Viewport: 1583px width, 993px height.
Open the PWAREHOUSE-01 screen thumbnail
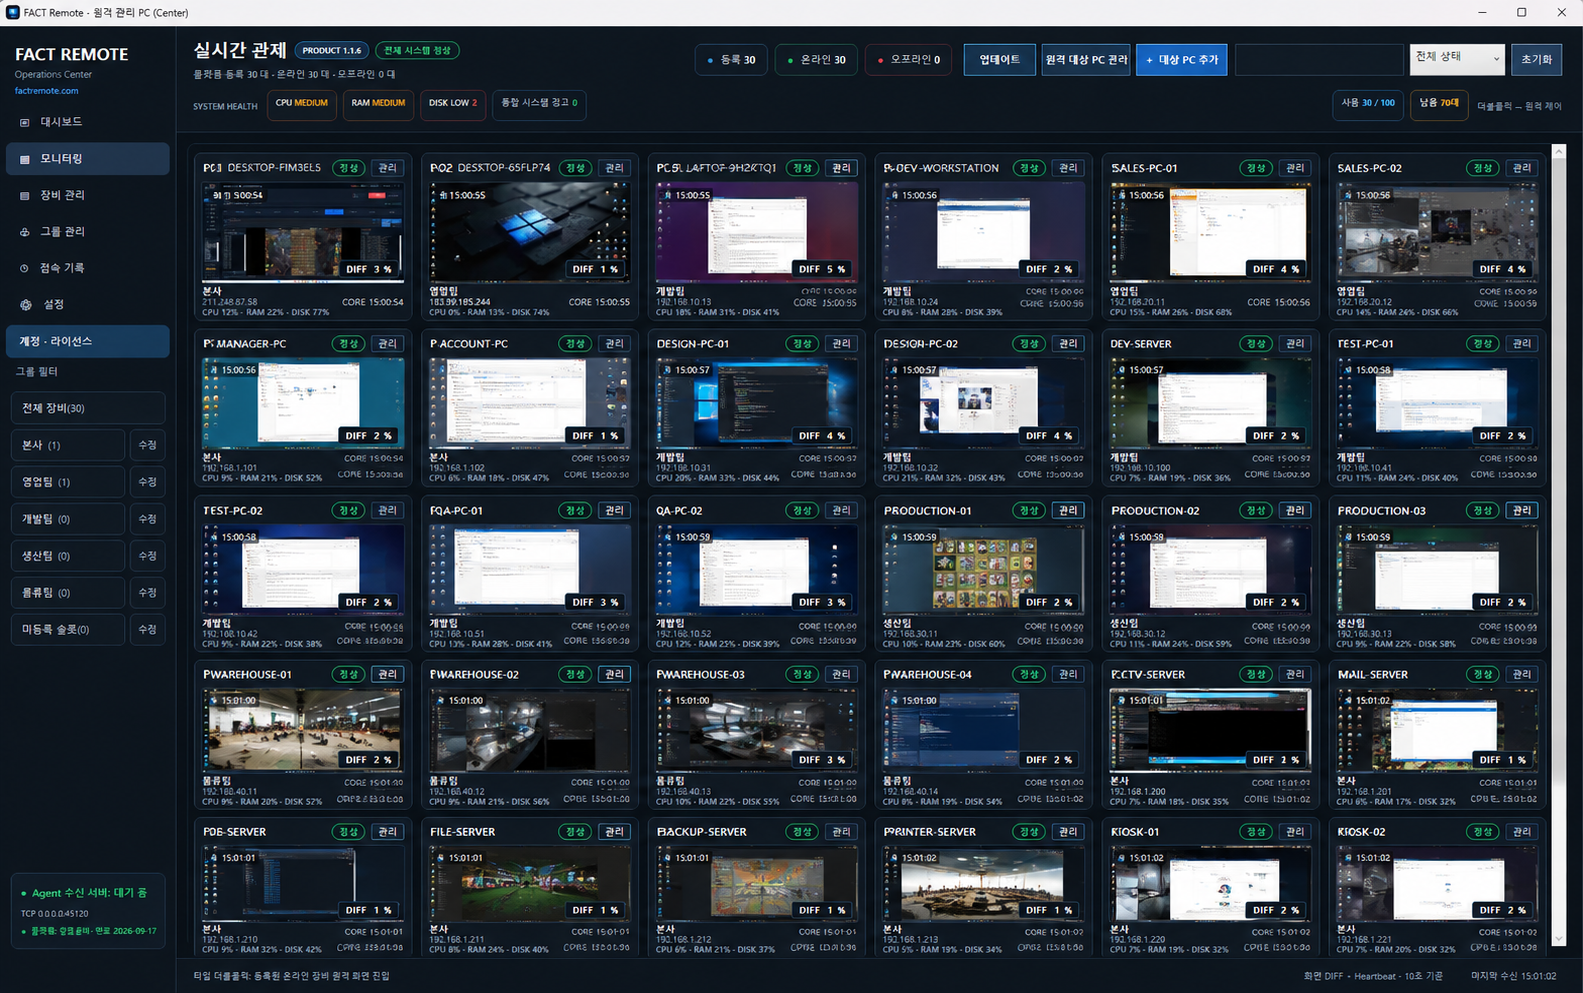coord(302,729)
